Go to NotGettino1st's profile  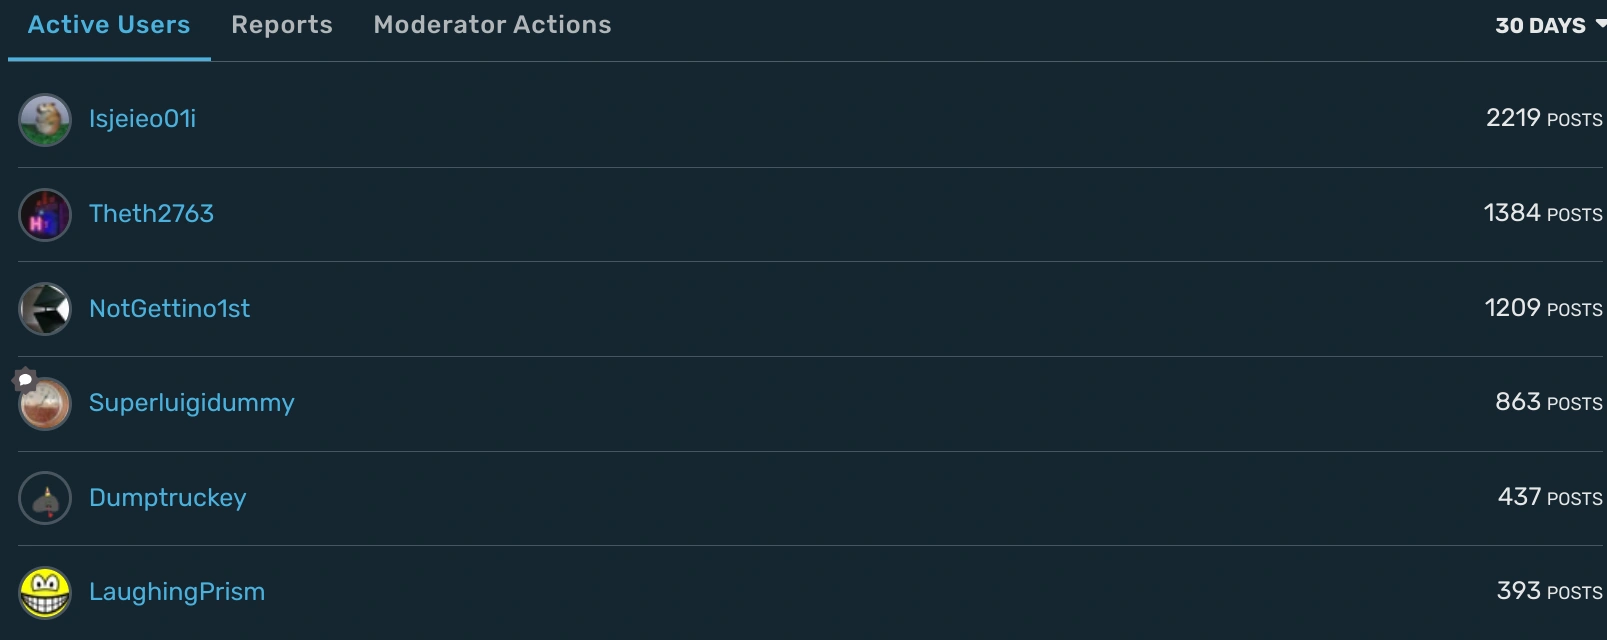click(169, 309)
